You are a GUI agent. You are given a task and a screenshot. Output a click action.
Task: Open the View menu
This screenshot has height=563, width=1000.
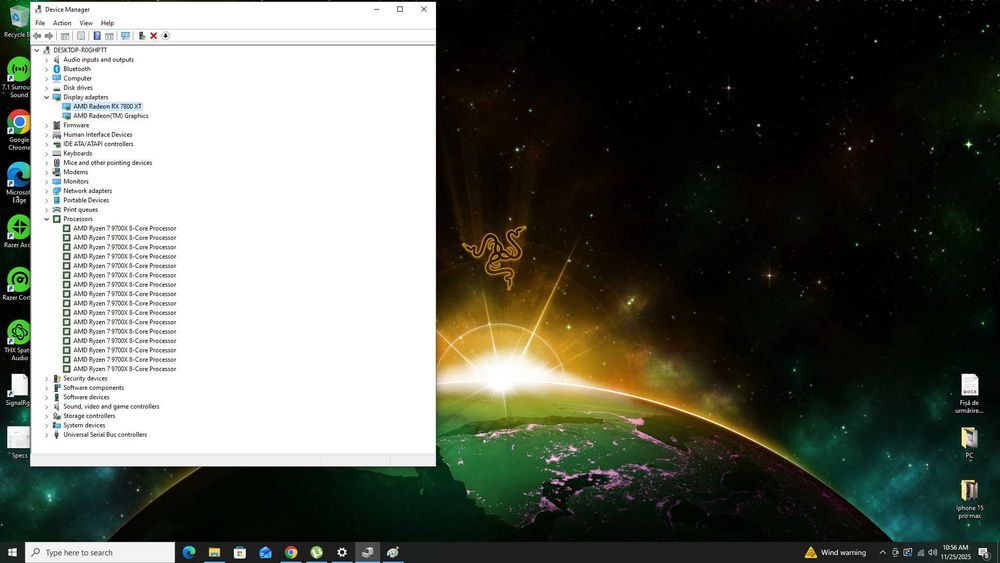pyautogui.click(x=86, y=23)
